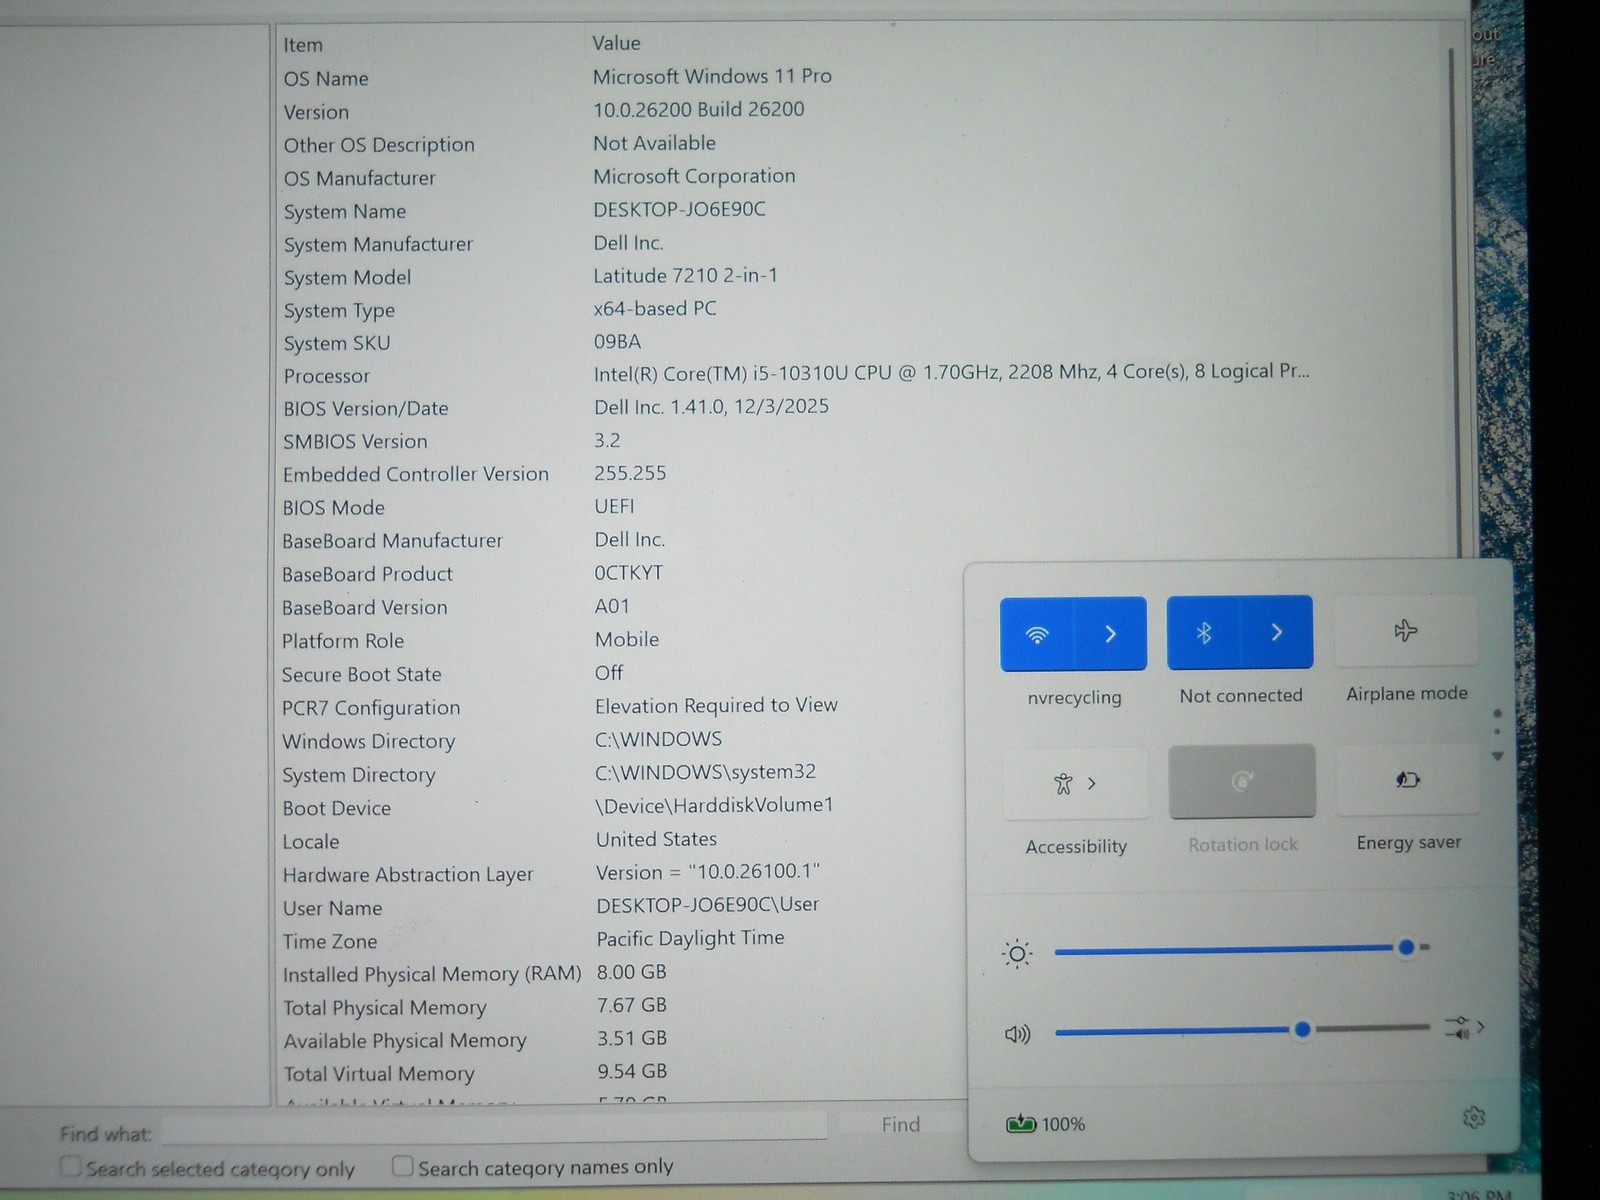The image size is (1600, 1200).
Task: Select the BIOS Version/Date row
Action: click(x=860, y=407)
